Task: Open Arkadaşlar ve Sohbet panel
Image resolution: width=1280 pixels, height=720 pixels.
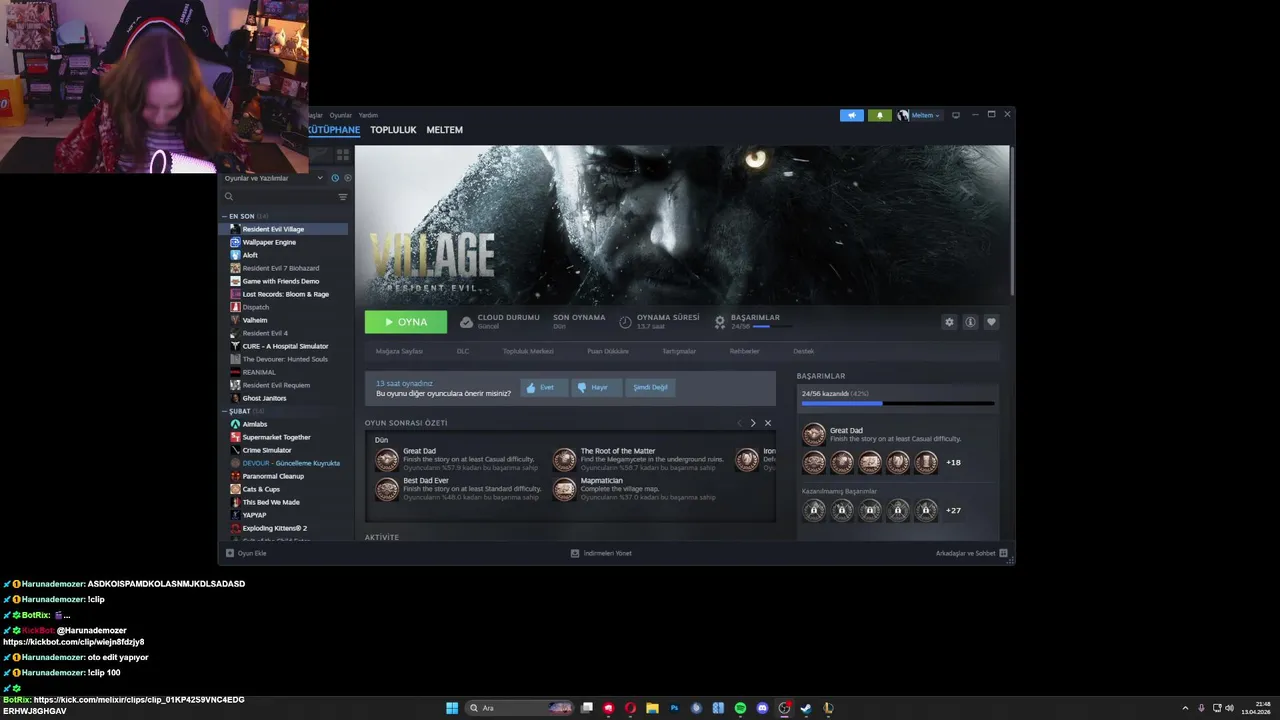Action: (x=970, y=553)
